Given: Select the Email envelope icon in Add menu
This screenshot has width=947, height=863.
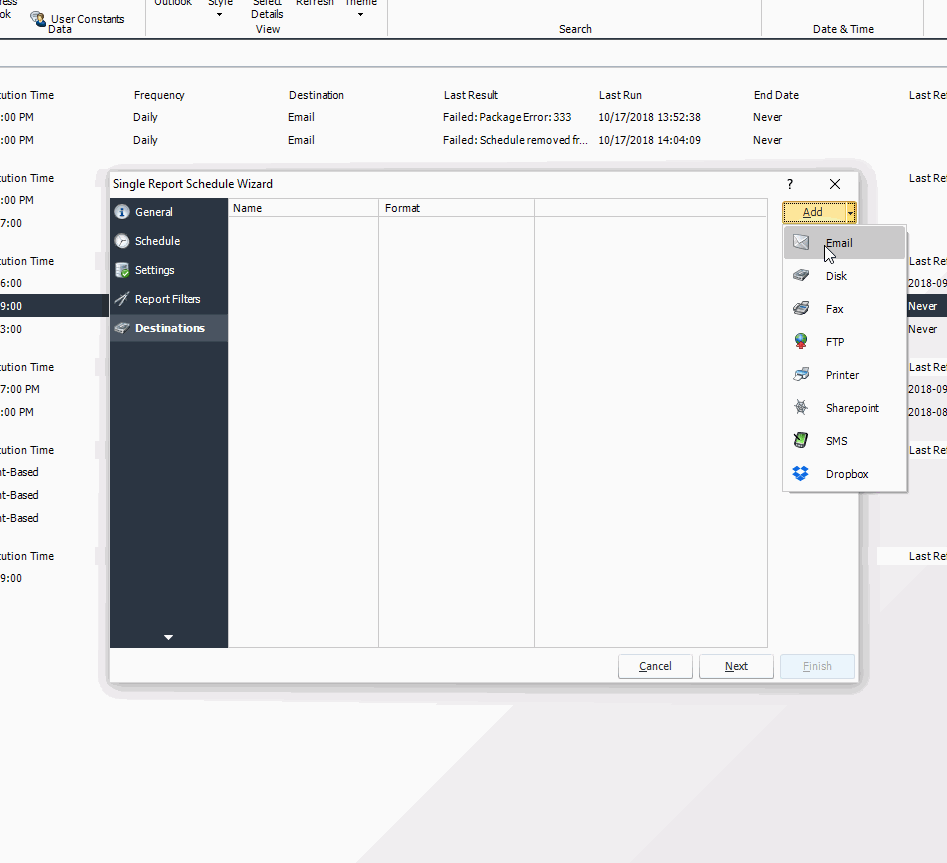Looking at the screenshot, I should [x=801, y=243].
